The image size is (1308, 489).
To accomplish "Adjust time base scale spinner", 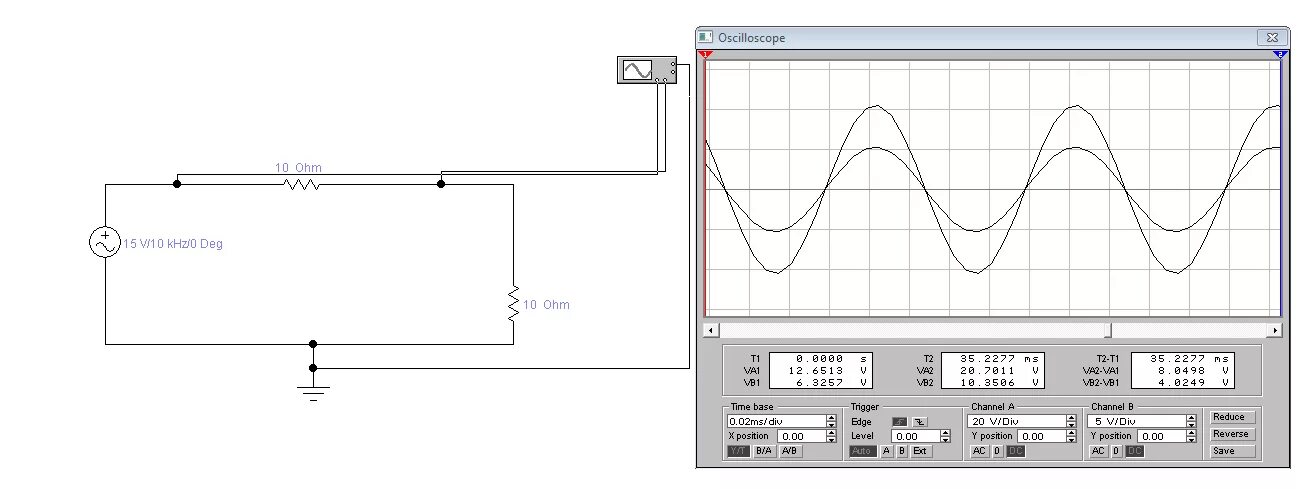I will coord(832,422).
